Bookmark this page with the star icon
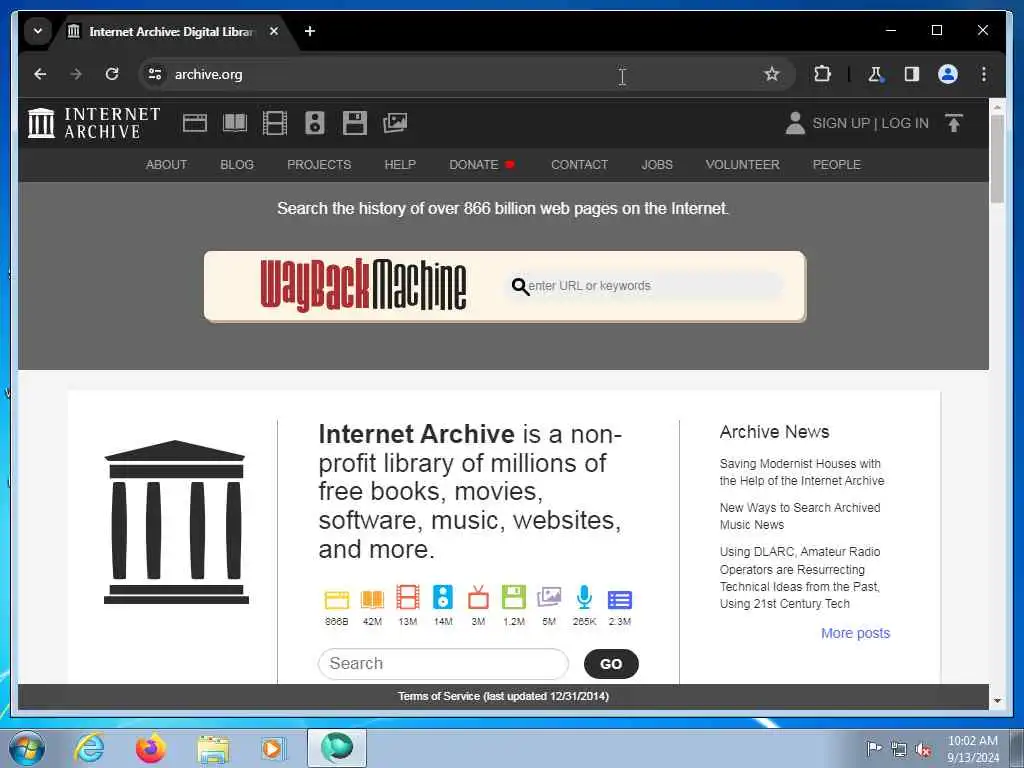The height and width of the screenshot is (768, 1024). click(772, 74)
